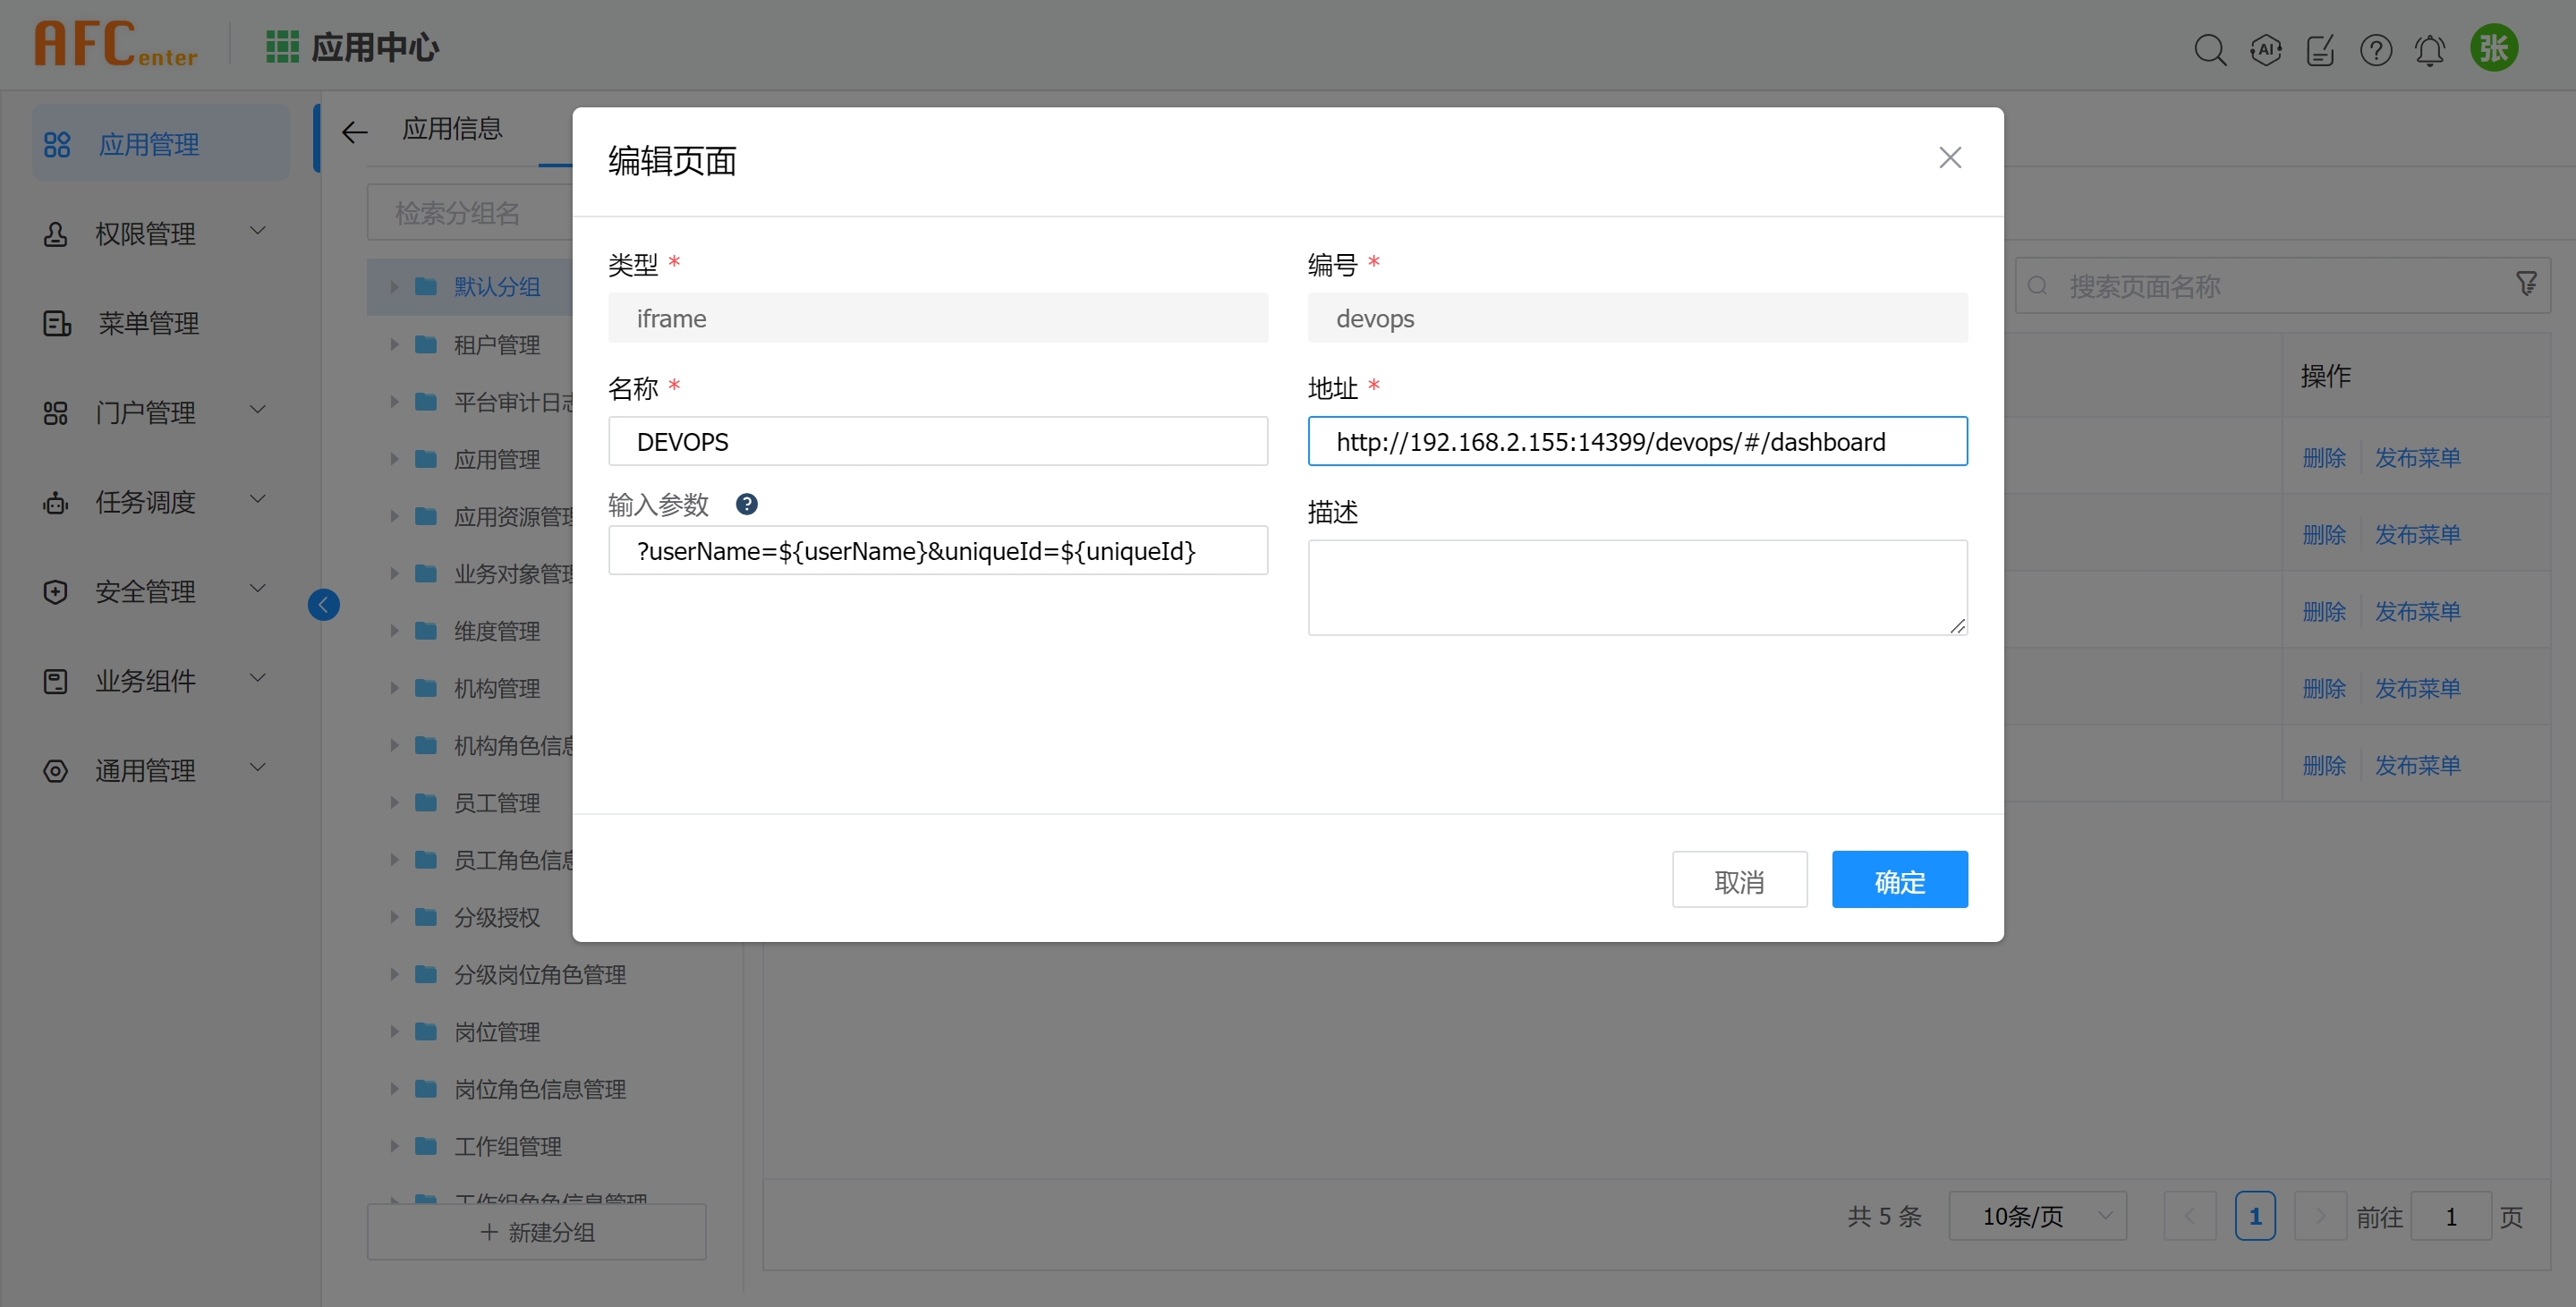Screen dimensions: 2576x1307
Task: Expand the 权限管理 menu chevron
Action: [257, 231]
